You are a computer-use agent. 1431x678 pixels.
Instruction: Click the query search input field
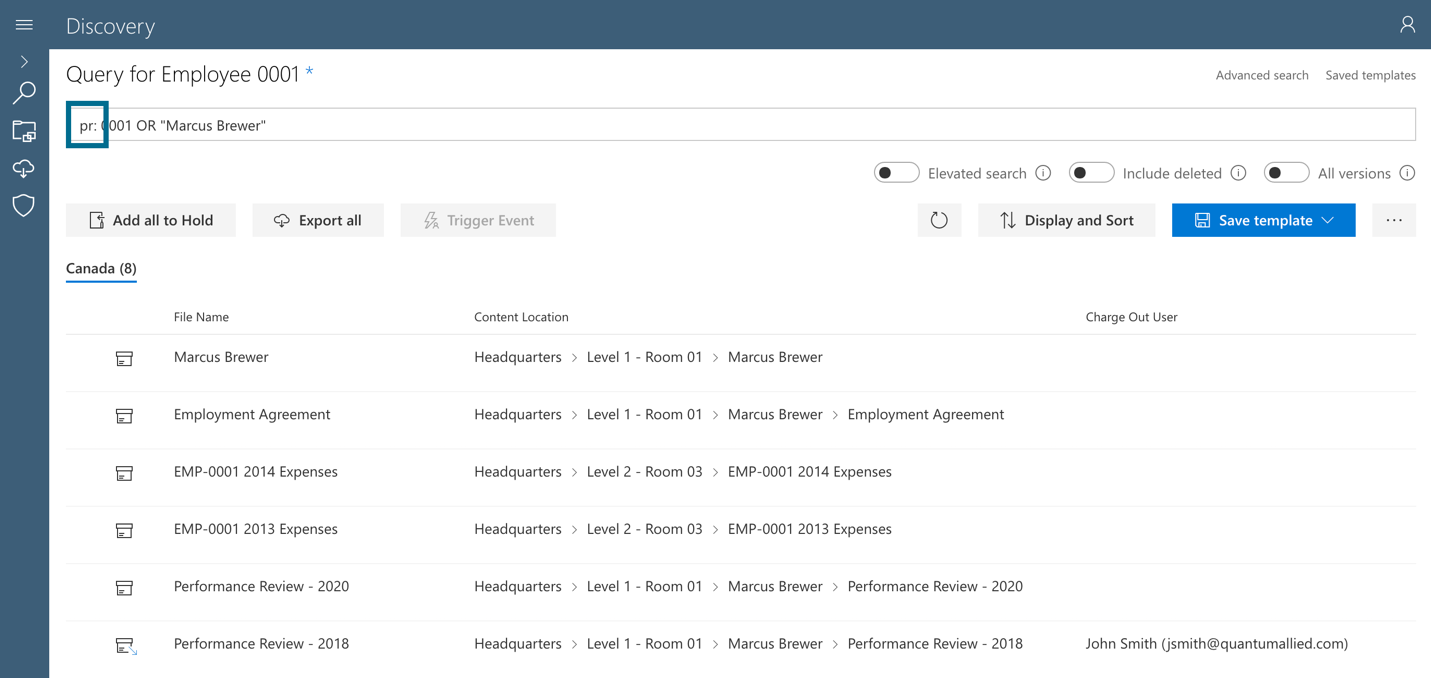pos(741,125)
